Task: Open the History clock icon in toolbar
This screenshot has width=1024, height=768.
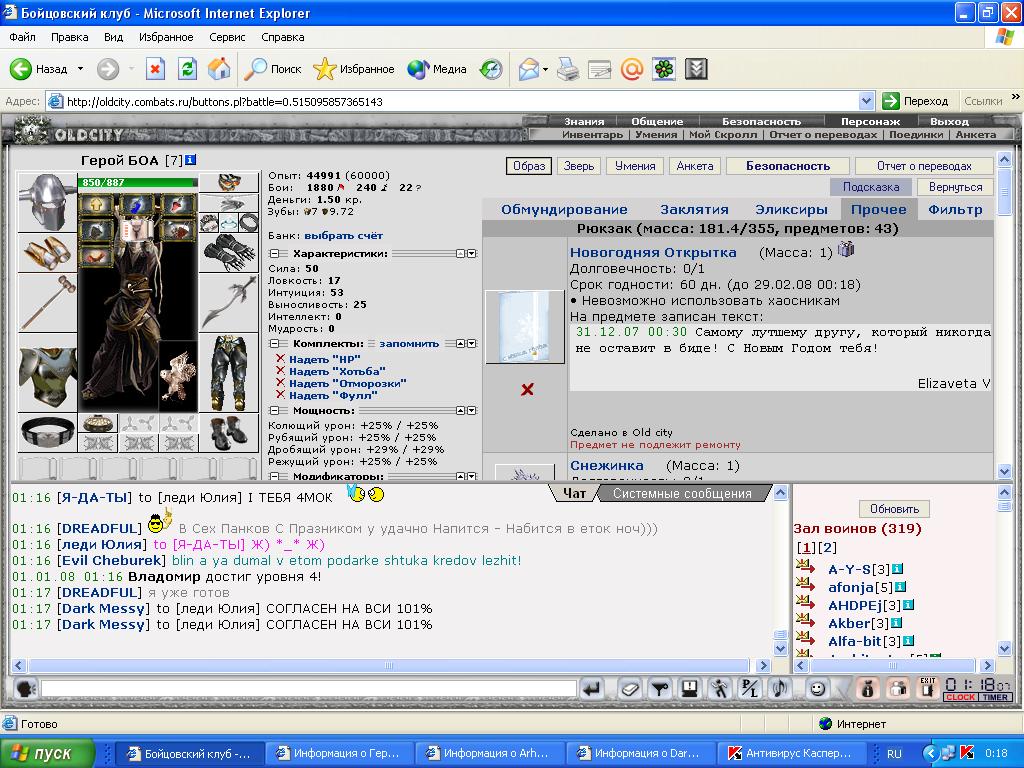Action: pos(491,69)
